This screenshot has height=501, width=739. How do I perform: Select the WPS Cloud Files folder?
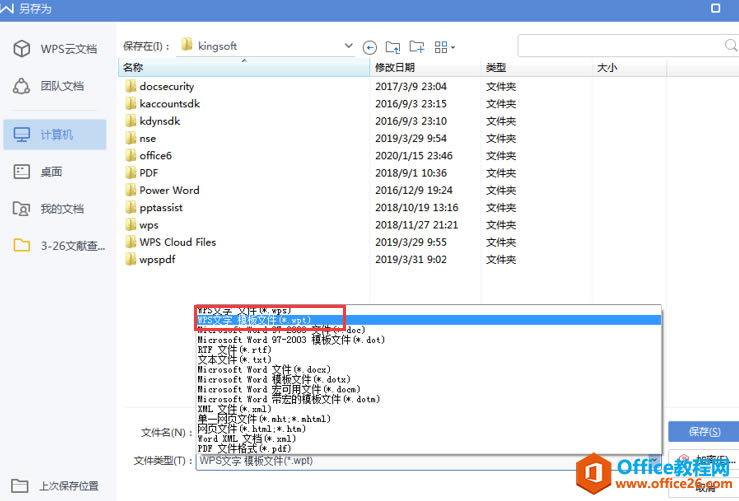tap(171, 242)
